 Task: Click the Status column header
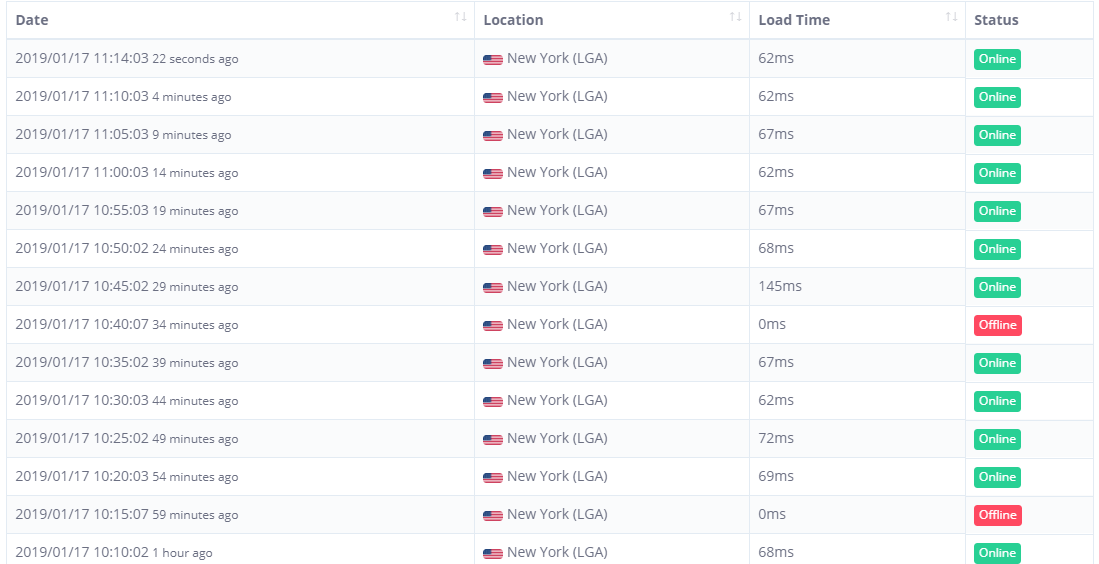996,20
